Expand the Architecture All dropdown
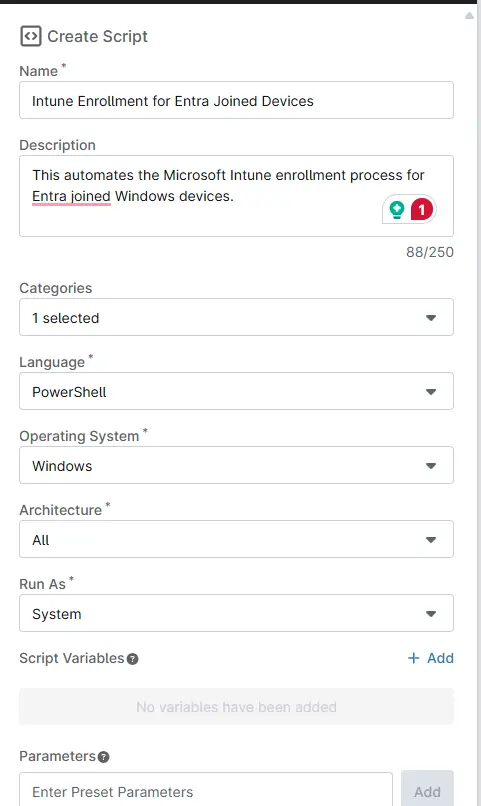This screenshot has width=481, height=806. [x=236, y=539]
